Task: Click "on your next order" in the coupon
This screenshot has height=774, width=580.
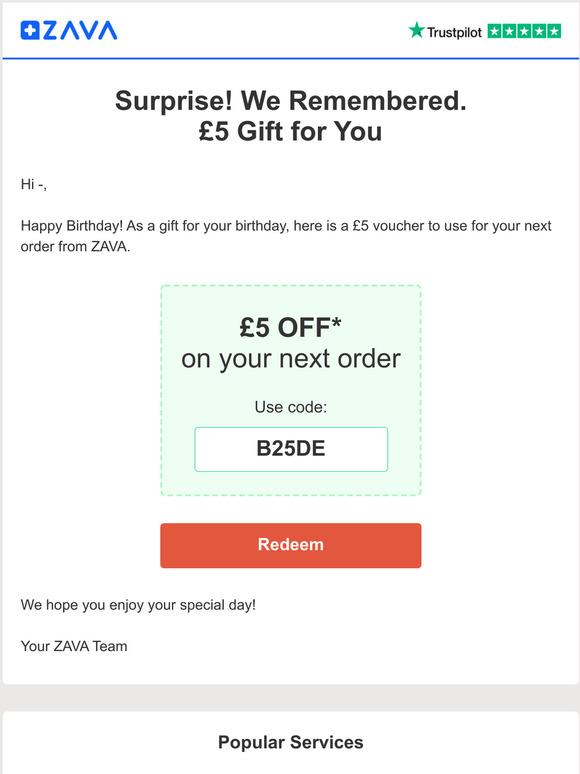Action: 291,359
